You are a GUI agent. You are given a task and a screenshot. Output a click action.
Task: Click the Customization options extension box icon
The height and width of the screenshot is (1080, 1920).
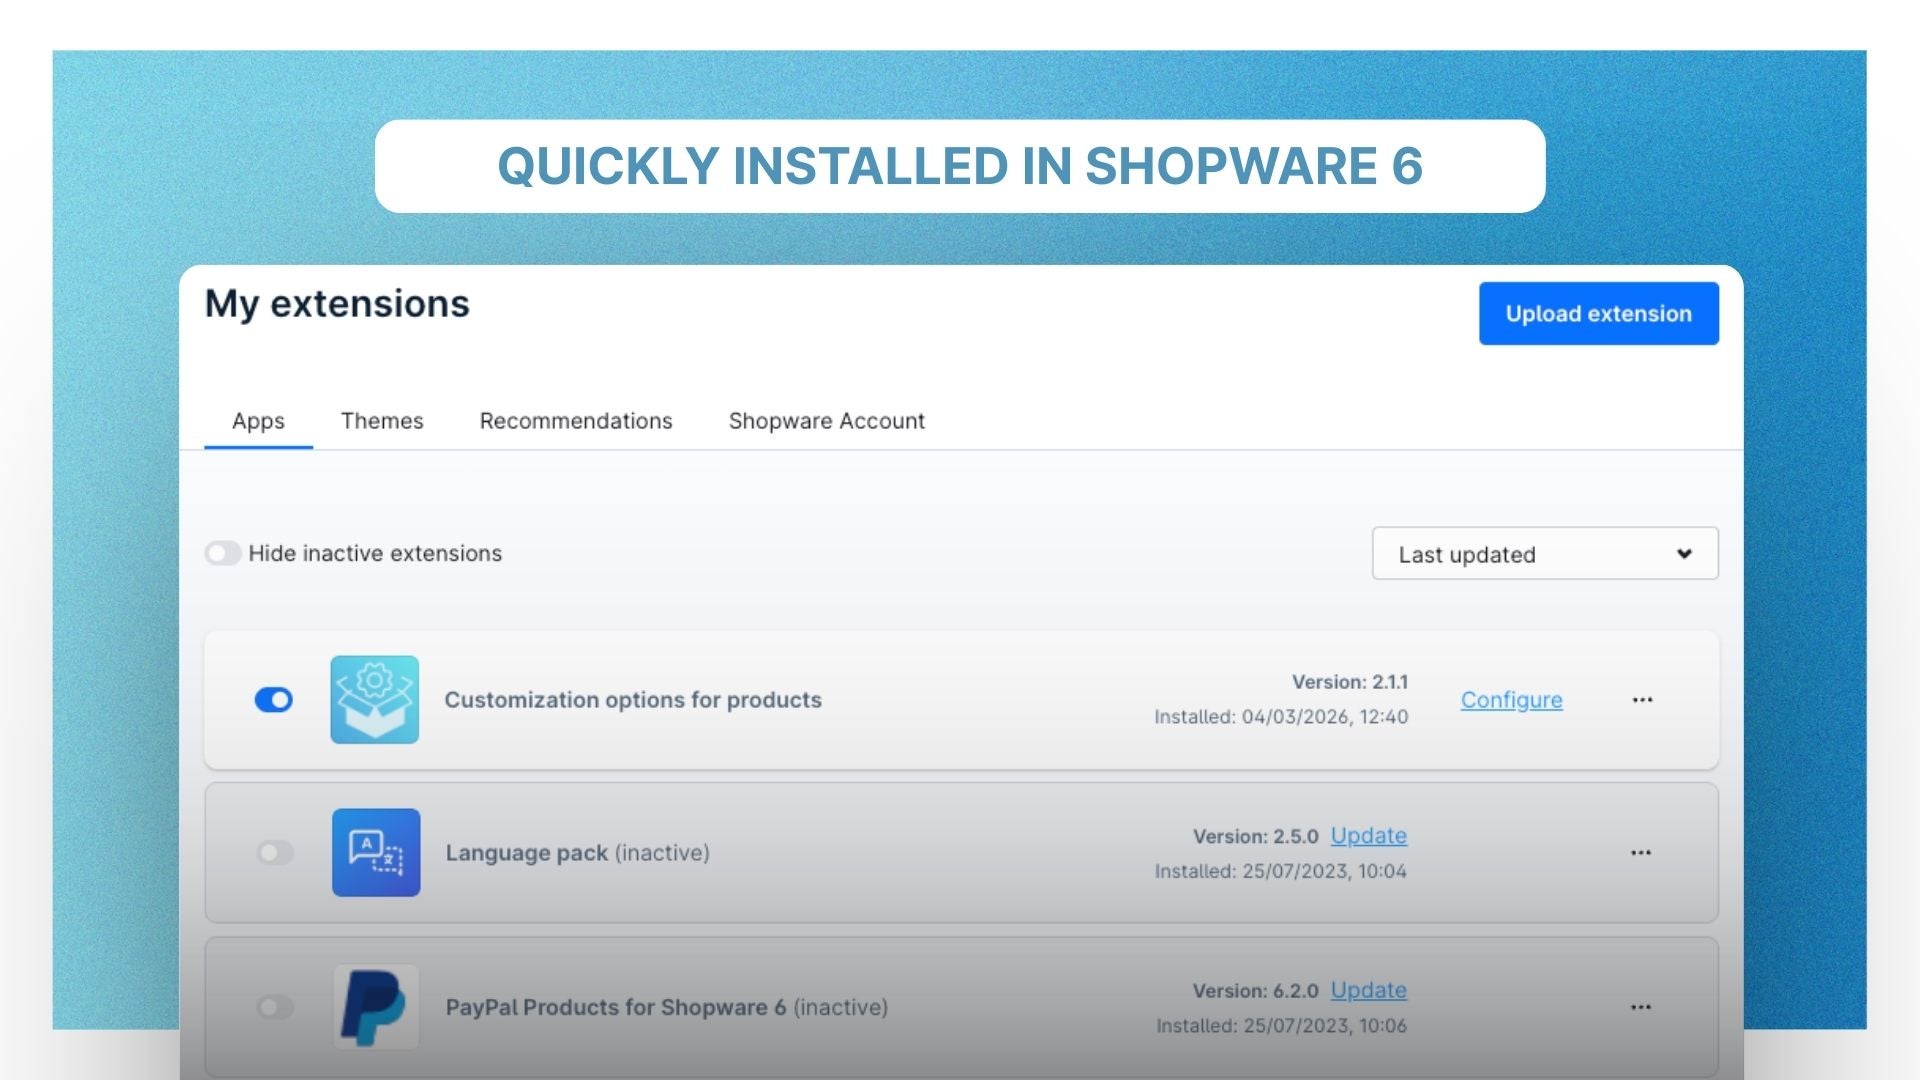(x=374, y=699)
